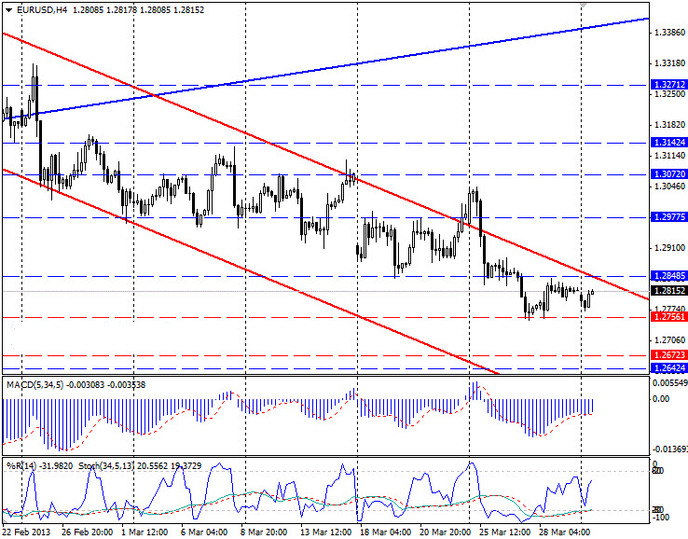Select the 1.26424 price level label
Screen dimensions: 688x539
pos(667,368)
